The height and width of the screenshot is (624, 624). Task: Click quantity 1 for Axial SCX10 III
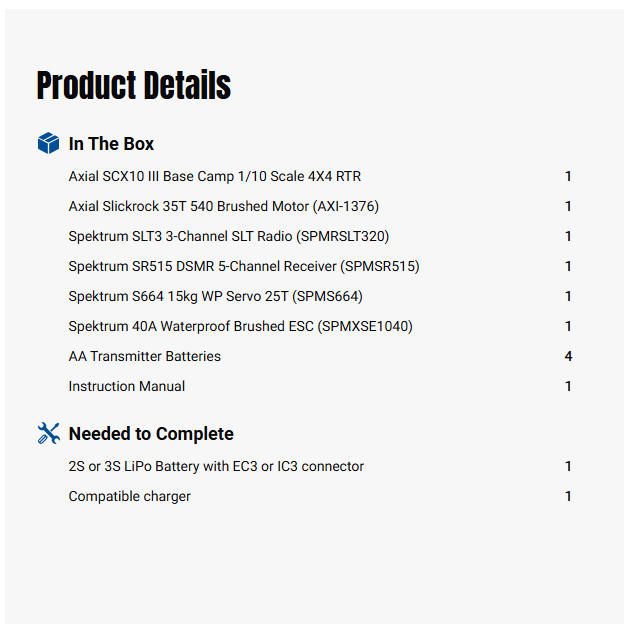tap(568, 177)
